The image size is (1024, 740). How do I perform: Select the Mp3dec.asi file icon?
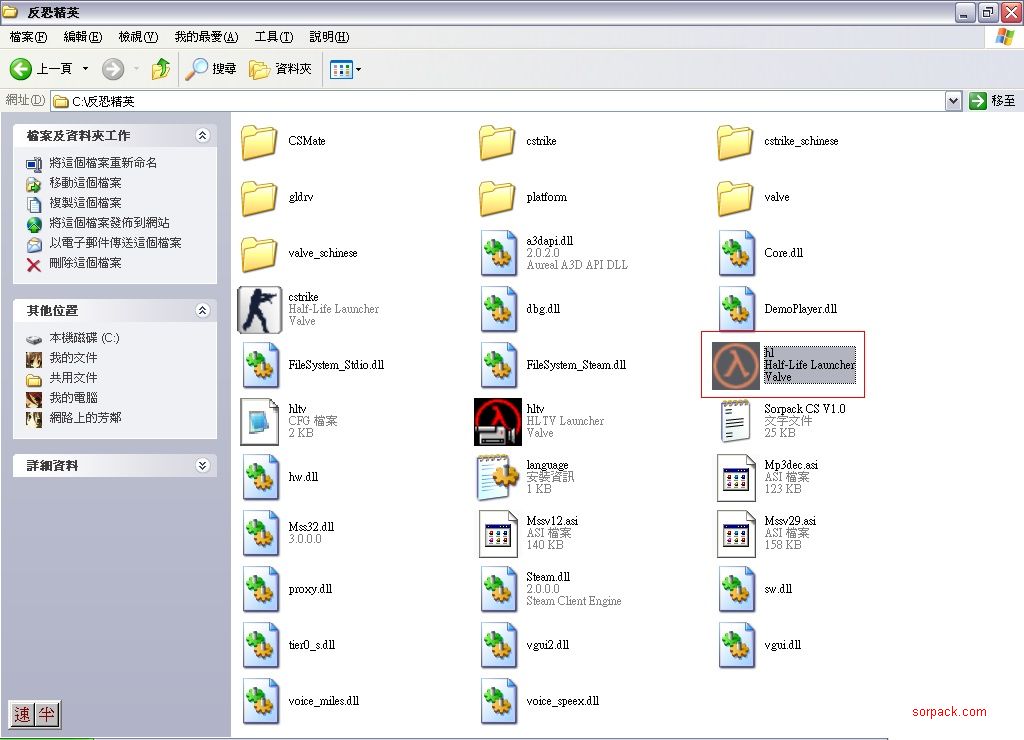(x=736, y=477)
